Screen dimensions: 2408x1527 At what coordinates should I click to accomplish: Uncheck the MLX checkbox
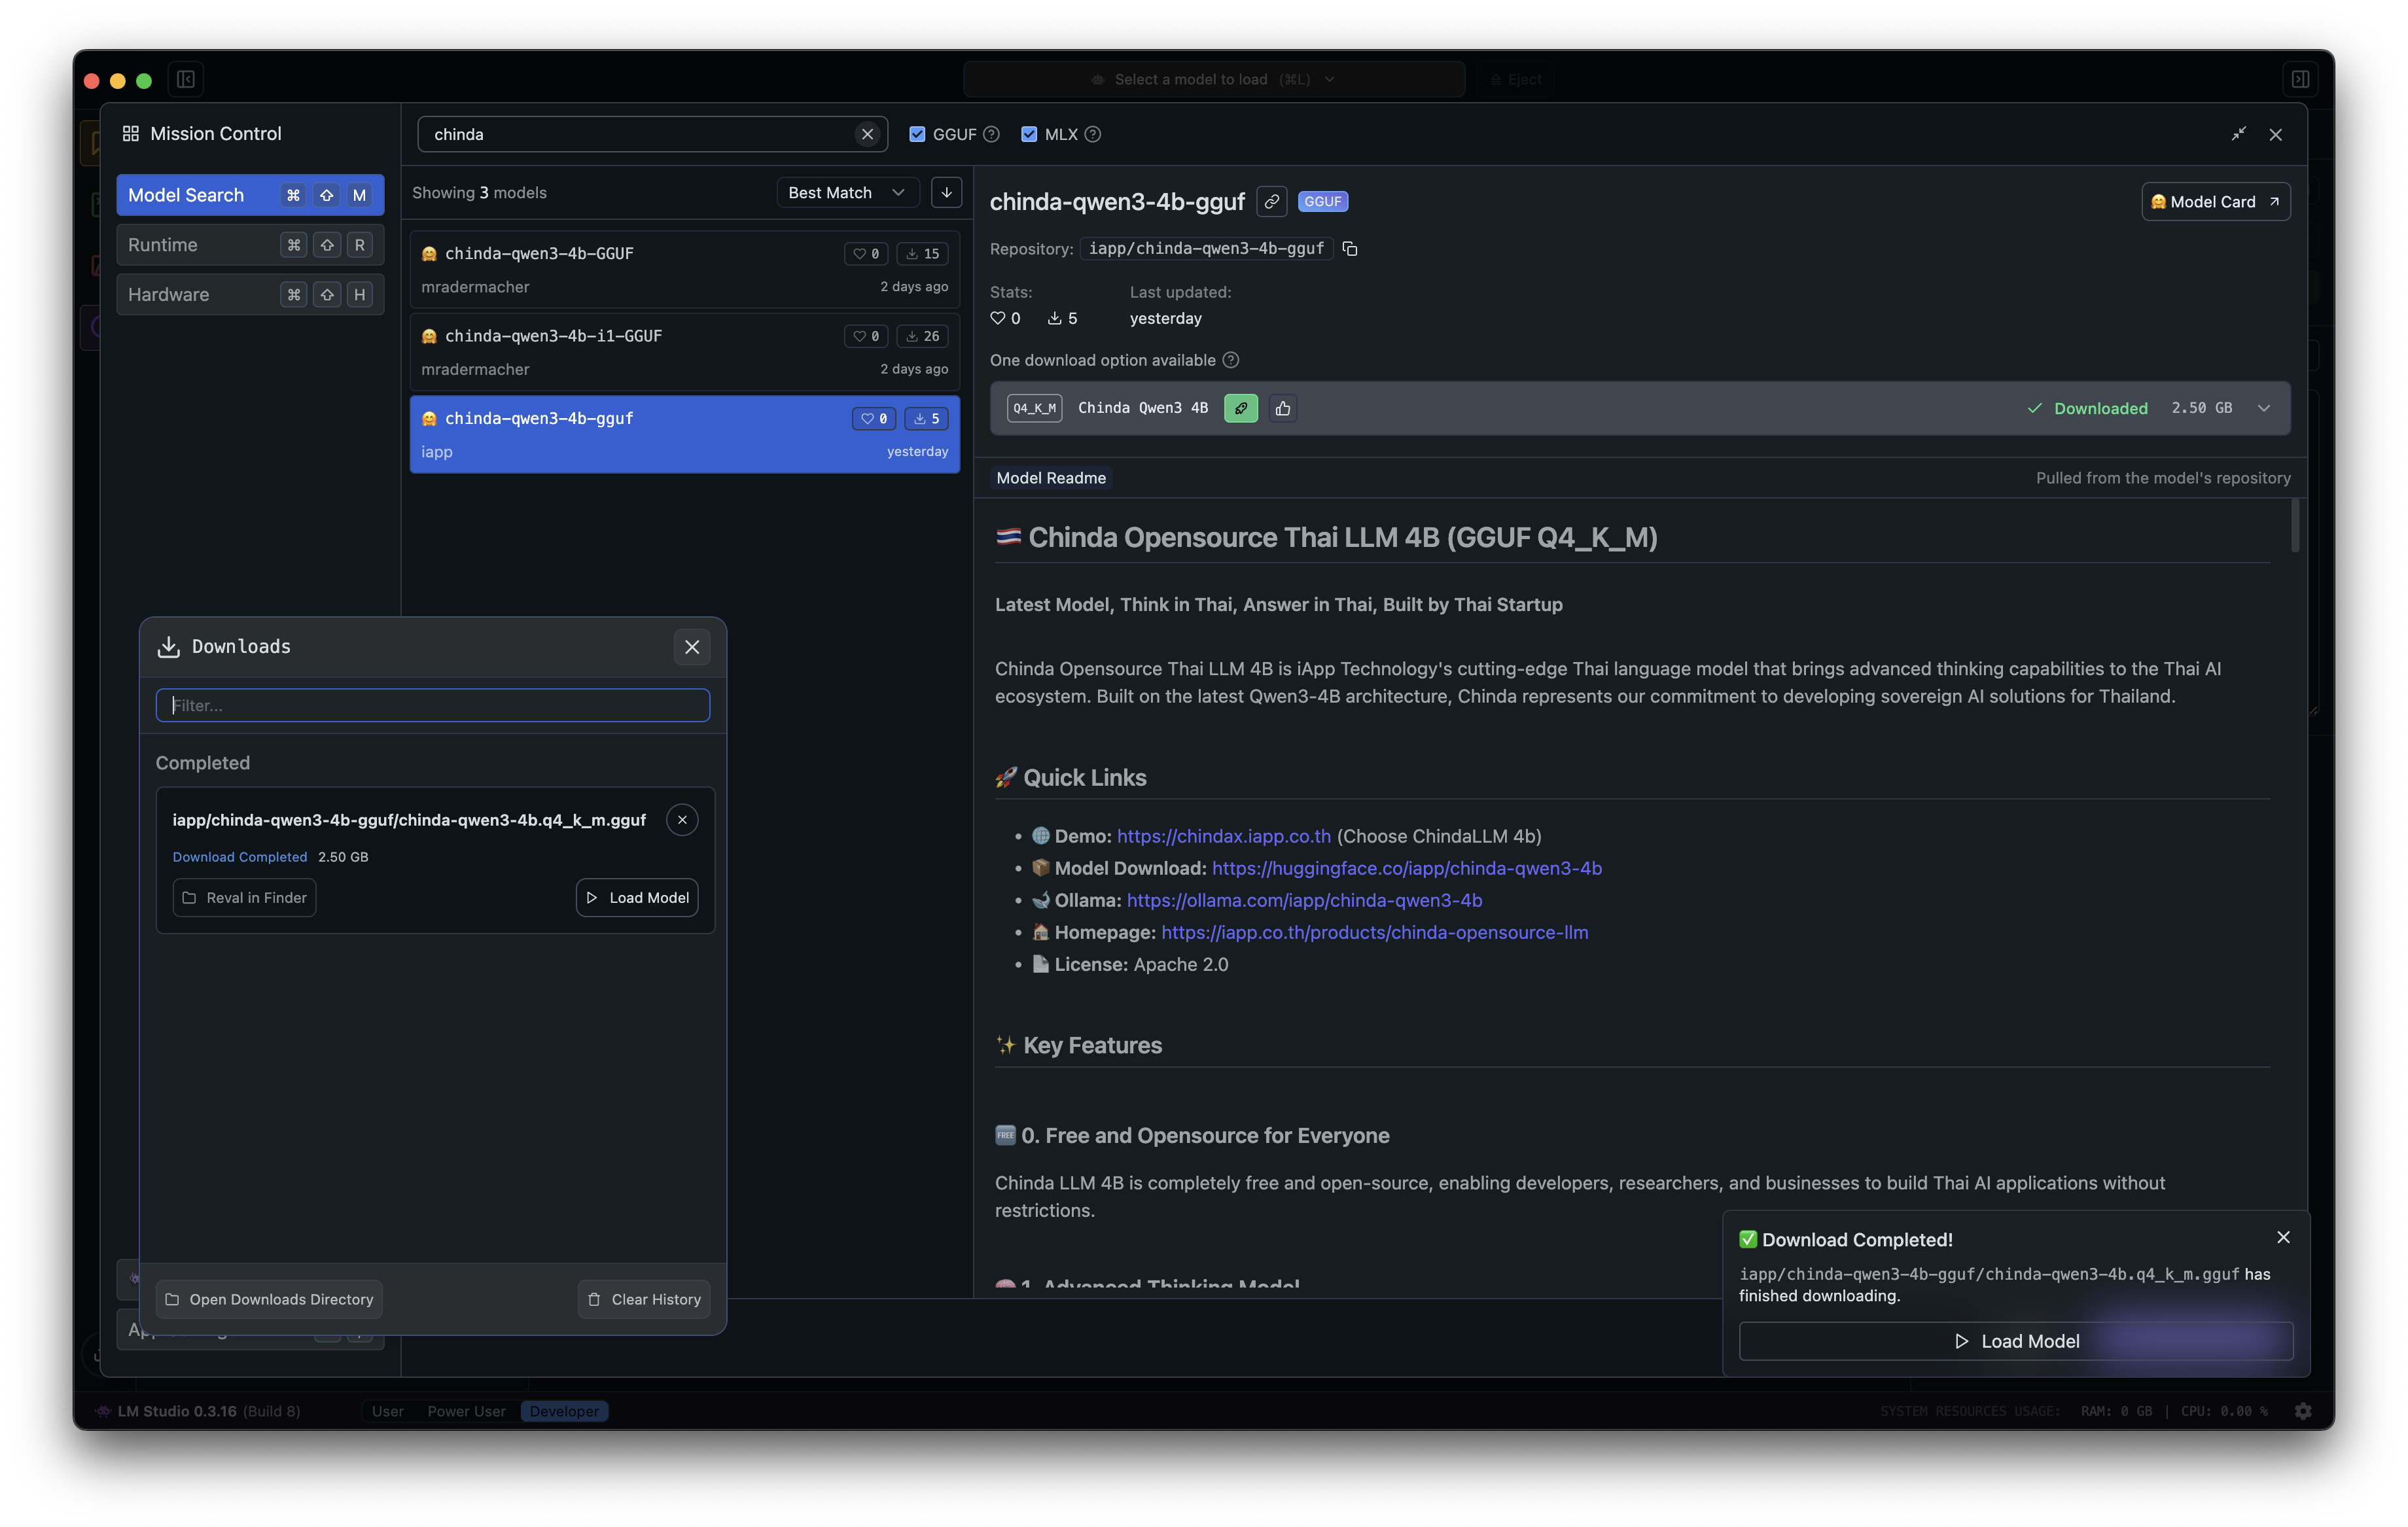coord(1028,134)
